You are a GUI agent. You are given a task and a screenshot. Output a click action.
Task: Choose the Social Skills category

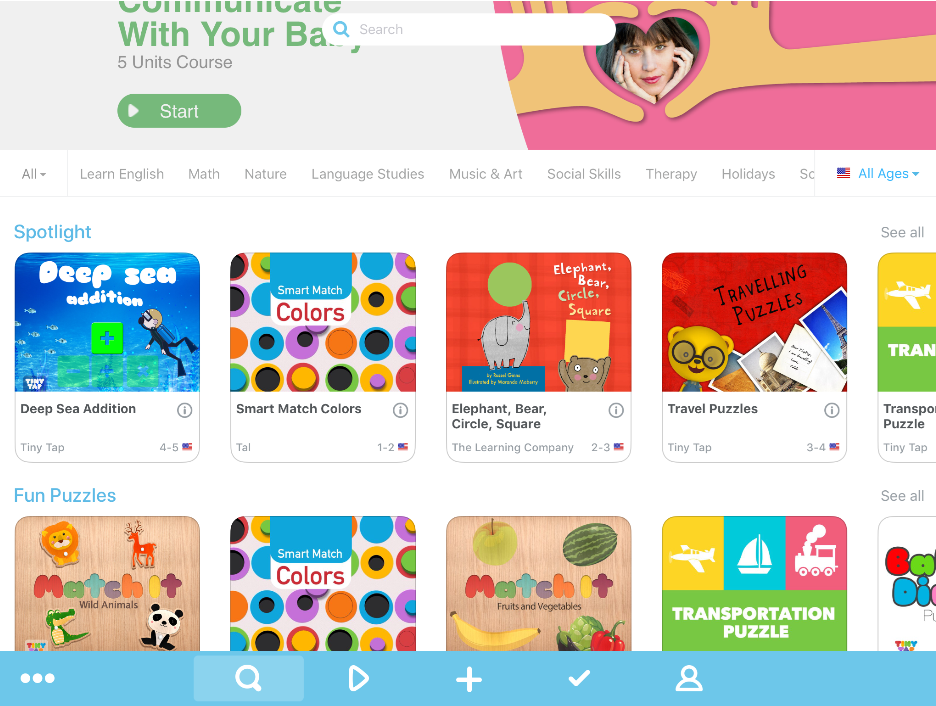(584, 174)
